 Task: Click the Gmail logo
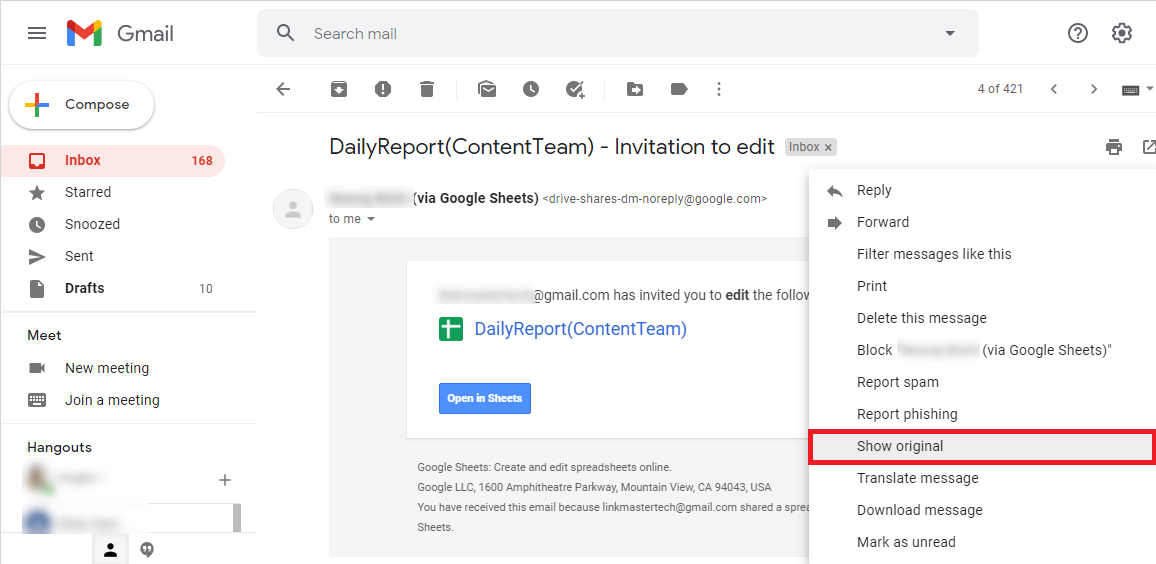[x=120, y=33]
